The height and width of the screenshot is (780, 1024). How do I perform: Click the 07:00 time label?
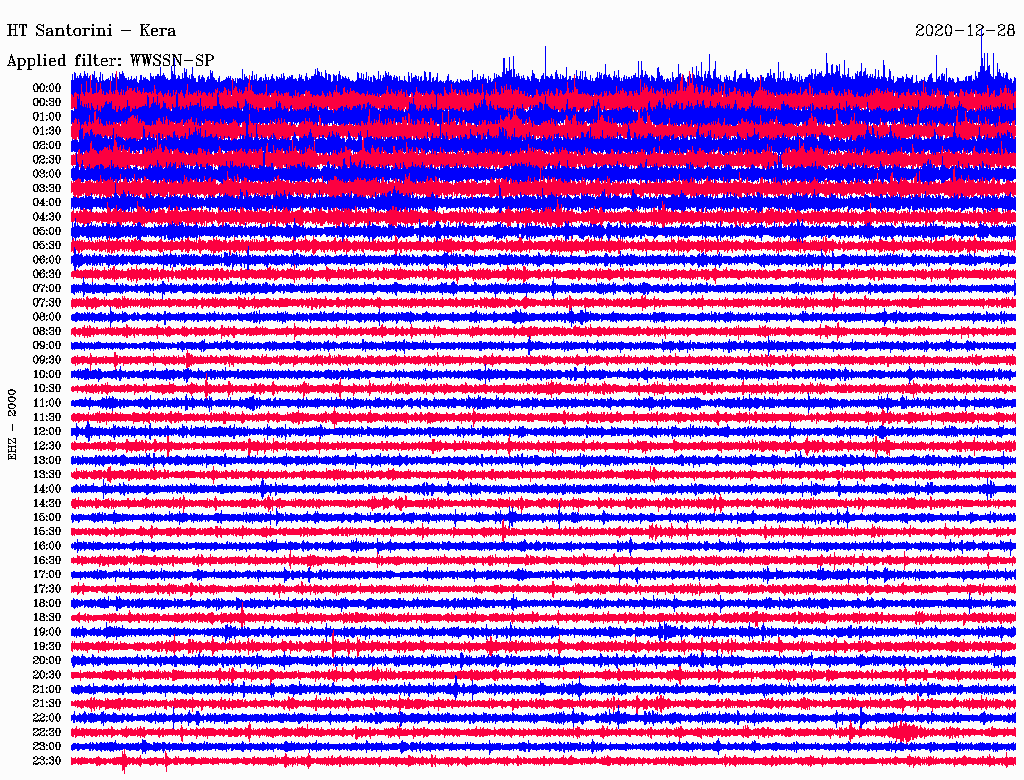point(47,289)
